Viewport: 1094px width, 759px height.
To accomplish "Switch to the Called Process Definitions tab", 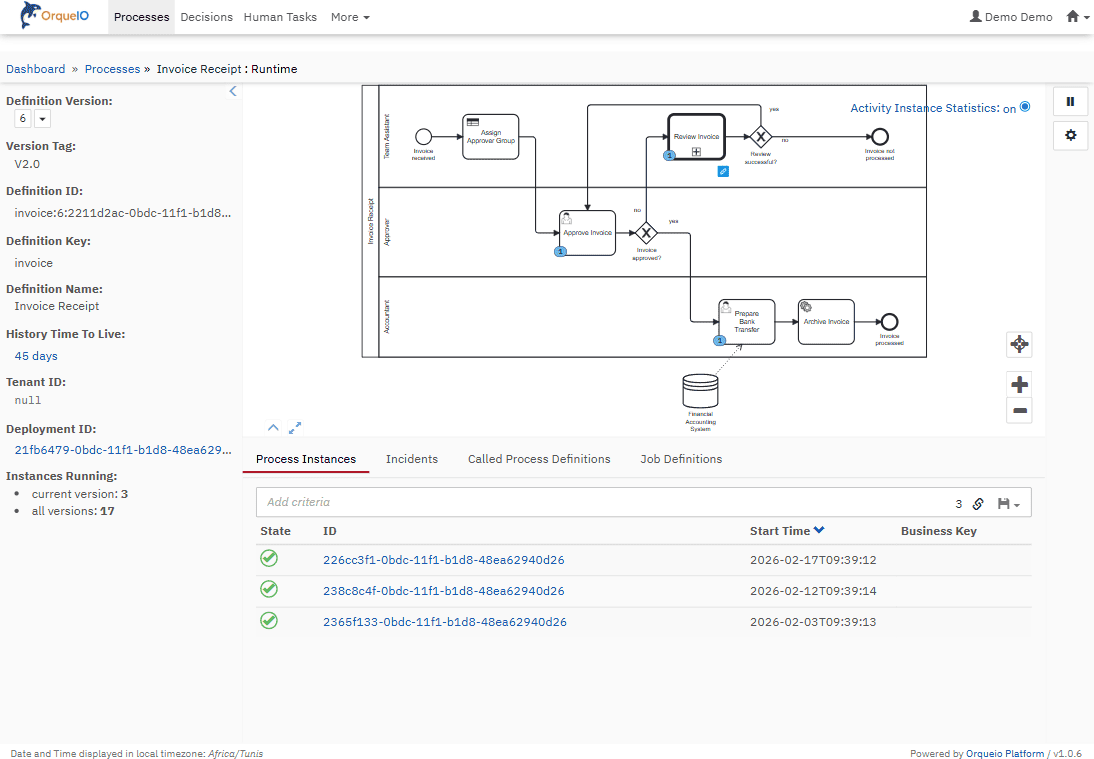I will [x=539, y=459].
